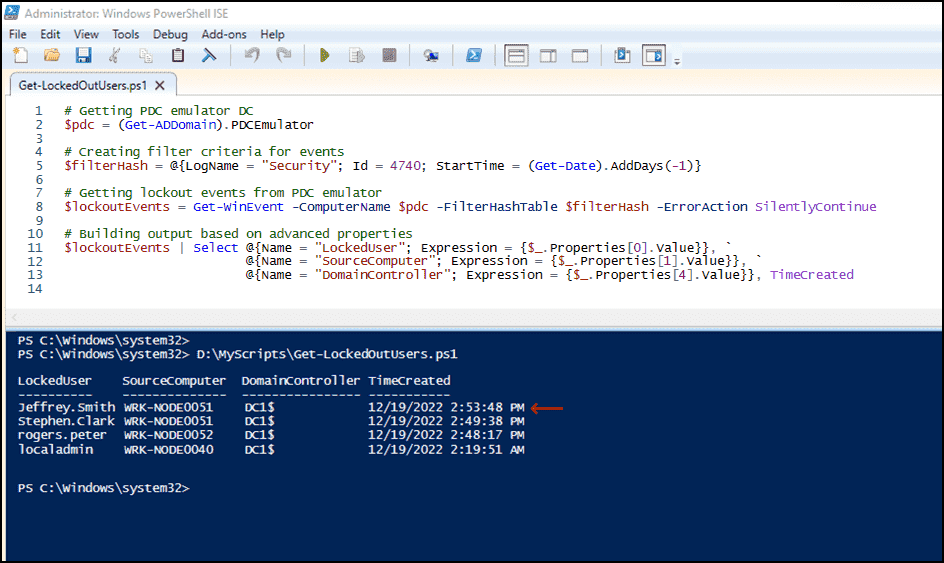The image size is (944, 563).
Task: Stop operation using the square icon
Action: tap(390, 56)
